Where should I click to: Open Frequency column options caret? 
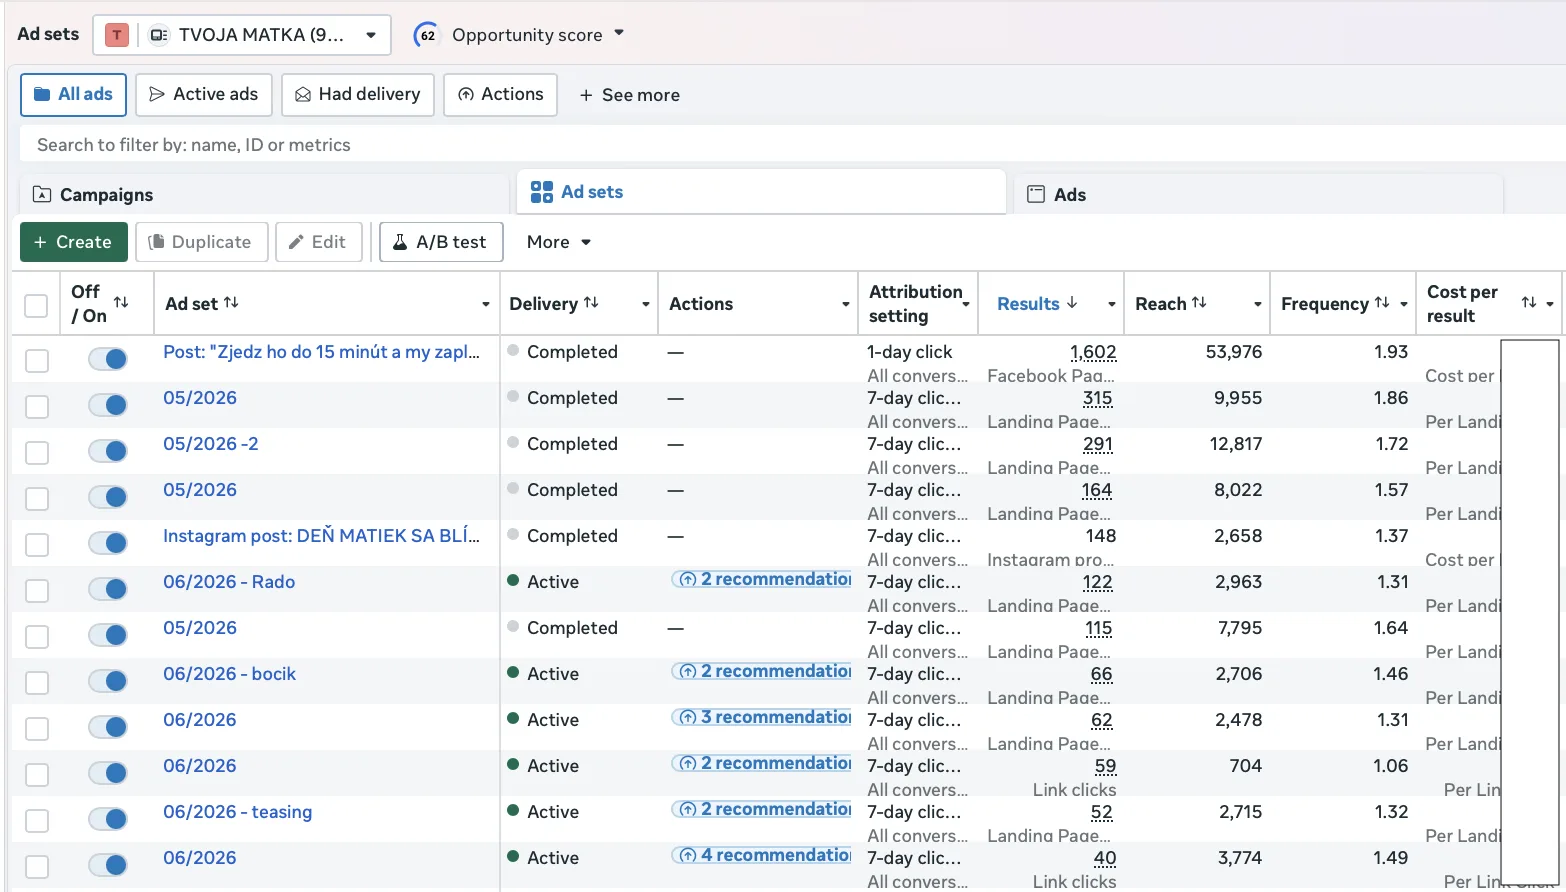pos(1404,304)
